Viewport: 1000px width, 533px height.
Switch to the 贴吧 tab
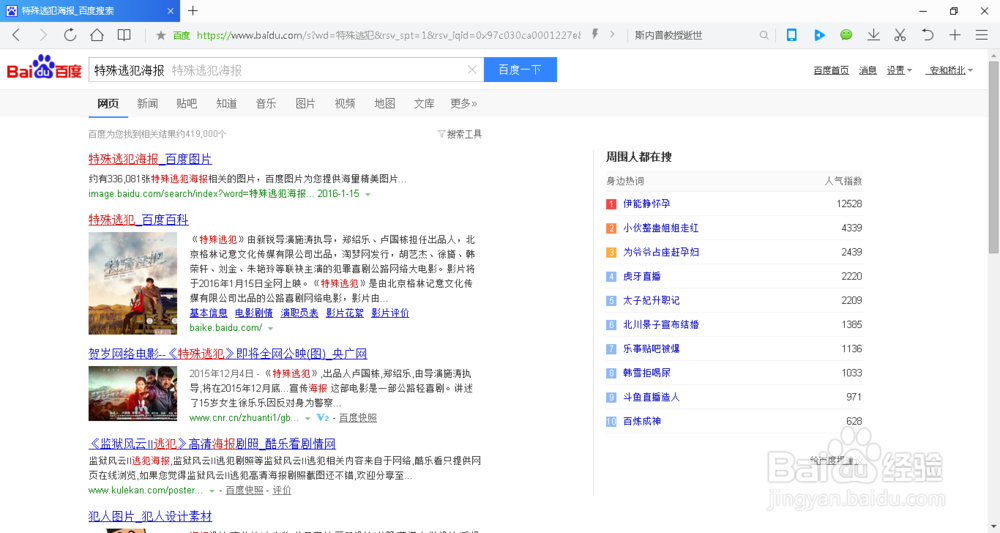pyautogui.click(x=187, y=103)
